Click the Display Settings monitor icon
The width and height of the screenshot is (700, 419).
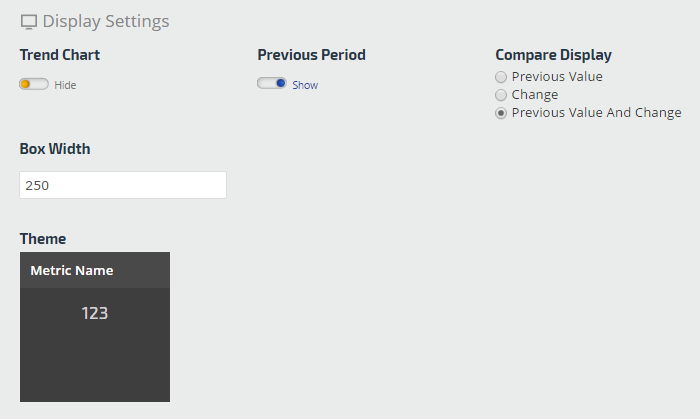[29, 21]
